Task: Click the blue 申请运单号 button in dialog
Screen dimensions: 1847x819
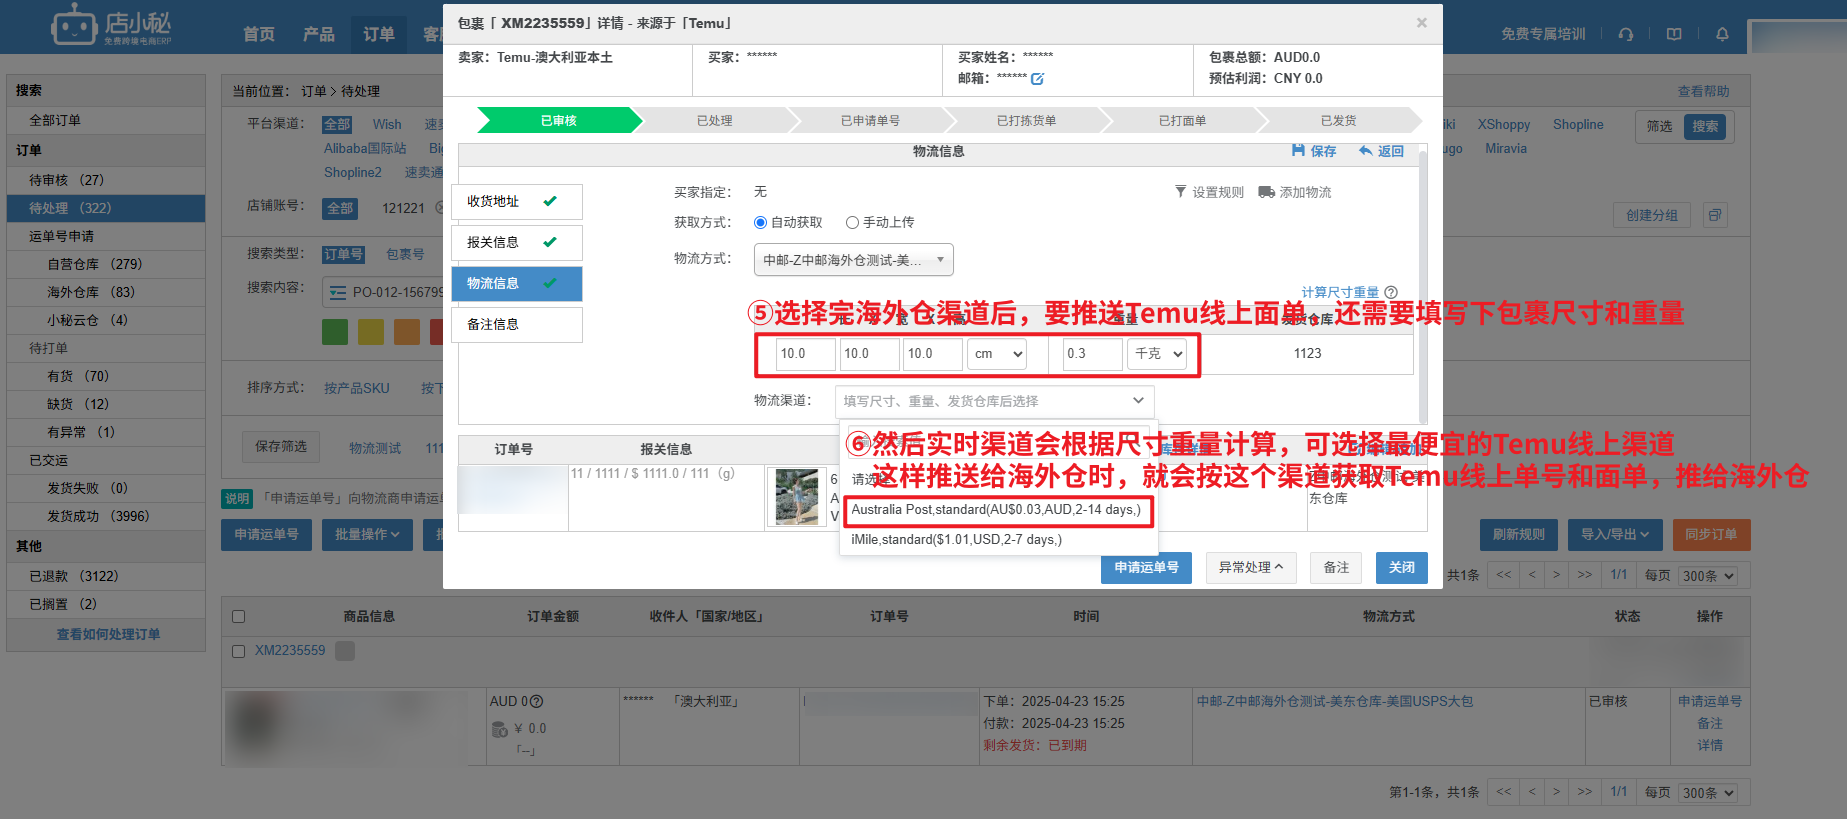Action: click(1146, 568)
